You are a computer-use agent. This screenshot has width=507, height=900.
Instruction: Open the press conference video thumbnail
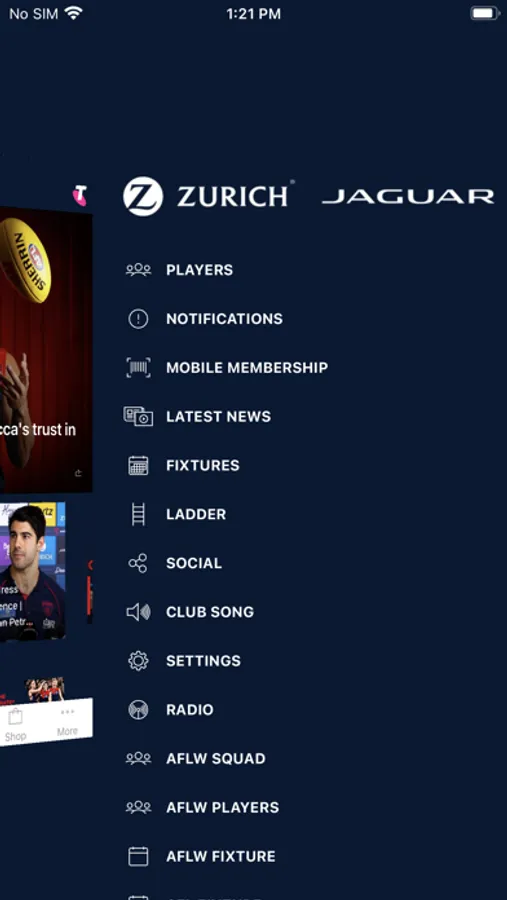(33, 571)
